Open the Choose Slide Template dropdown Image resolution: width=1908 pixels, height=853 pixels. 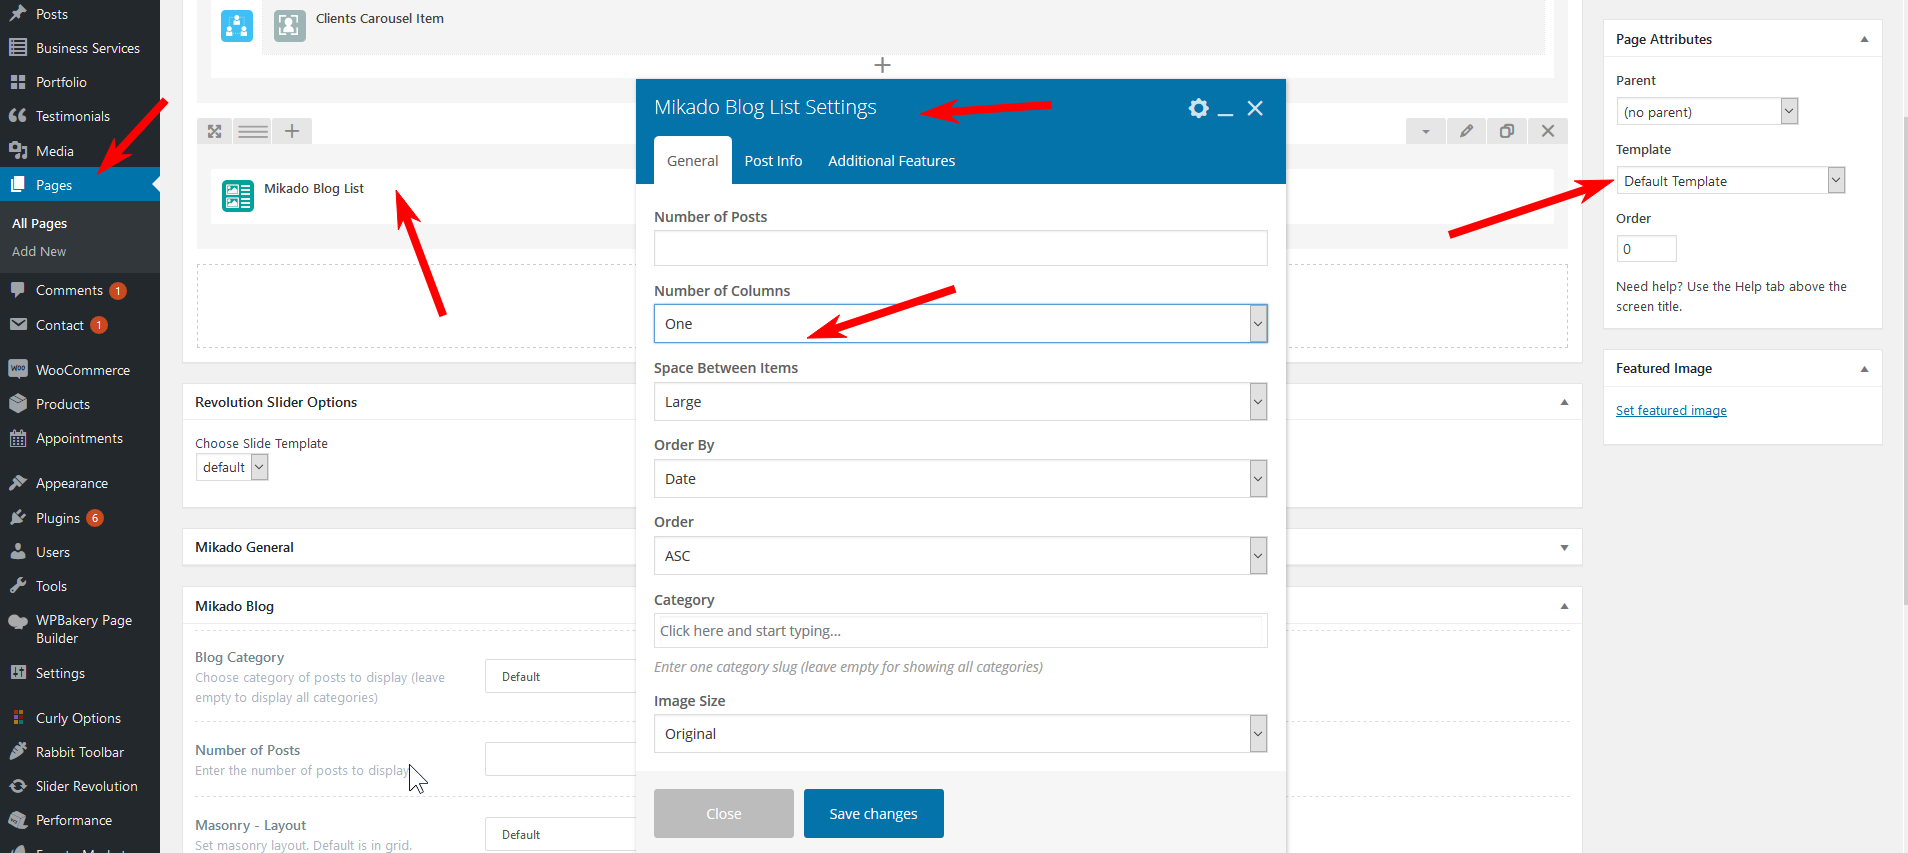(232, 467)
